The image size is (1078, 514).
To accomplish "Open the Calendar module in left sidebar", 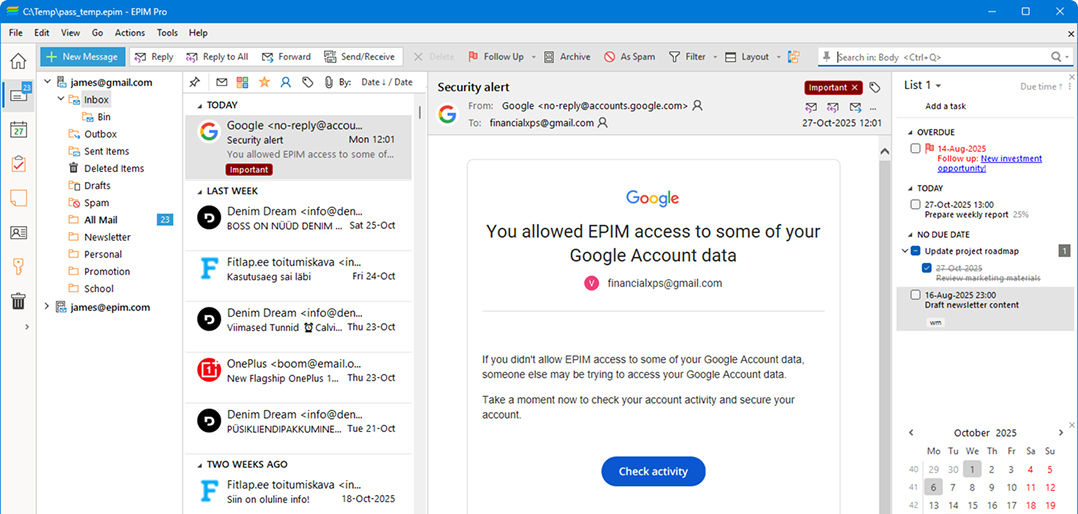I will tap(18, 129).
